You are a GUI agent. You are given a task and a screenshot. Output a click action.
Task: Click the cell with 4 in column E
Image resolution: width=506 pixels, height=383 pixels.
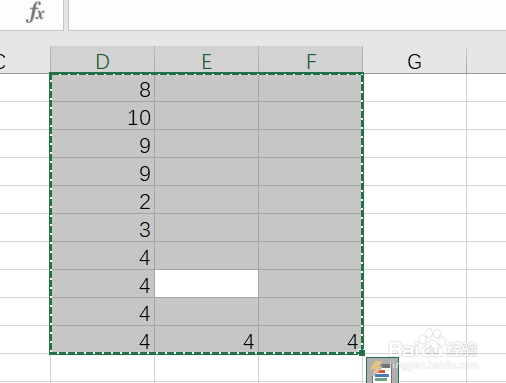206,339
